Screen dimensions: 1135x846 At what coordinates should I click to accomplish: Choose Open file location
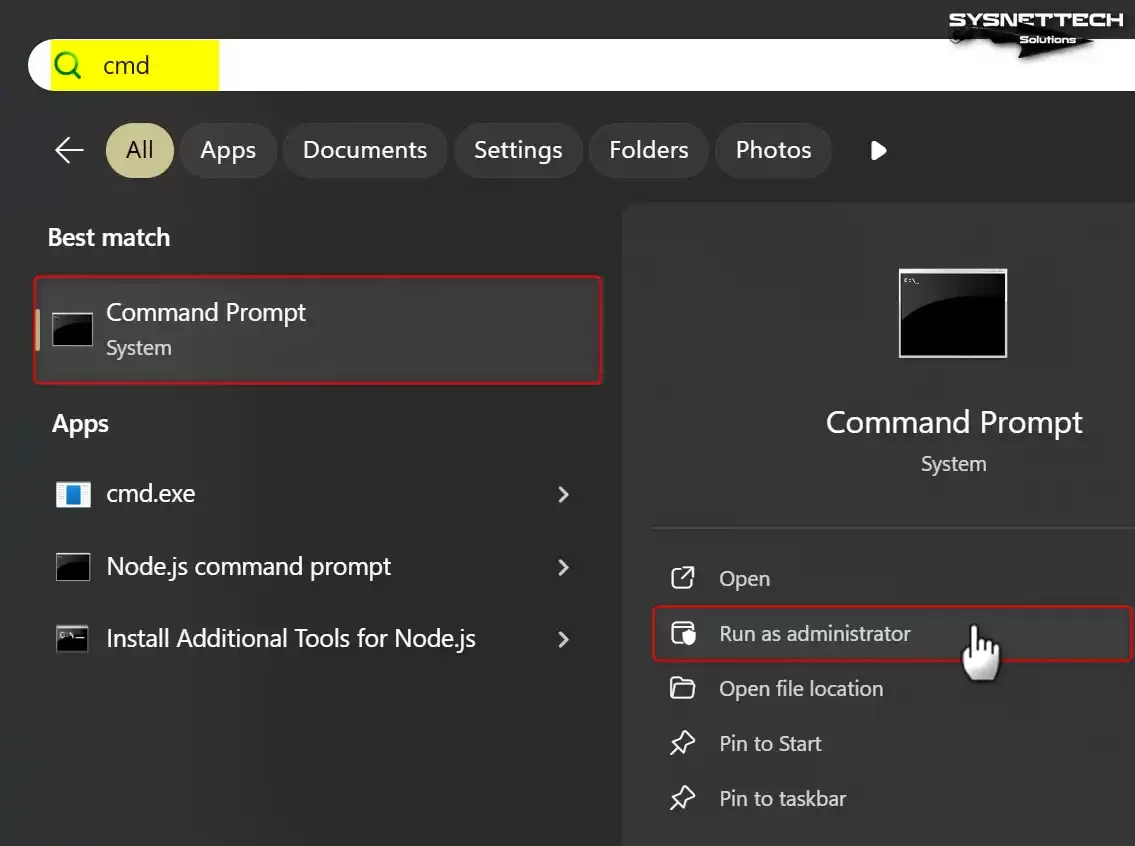point(893,689)
